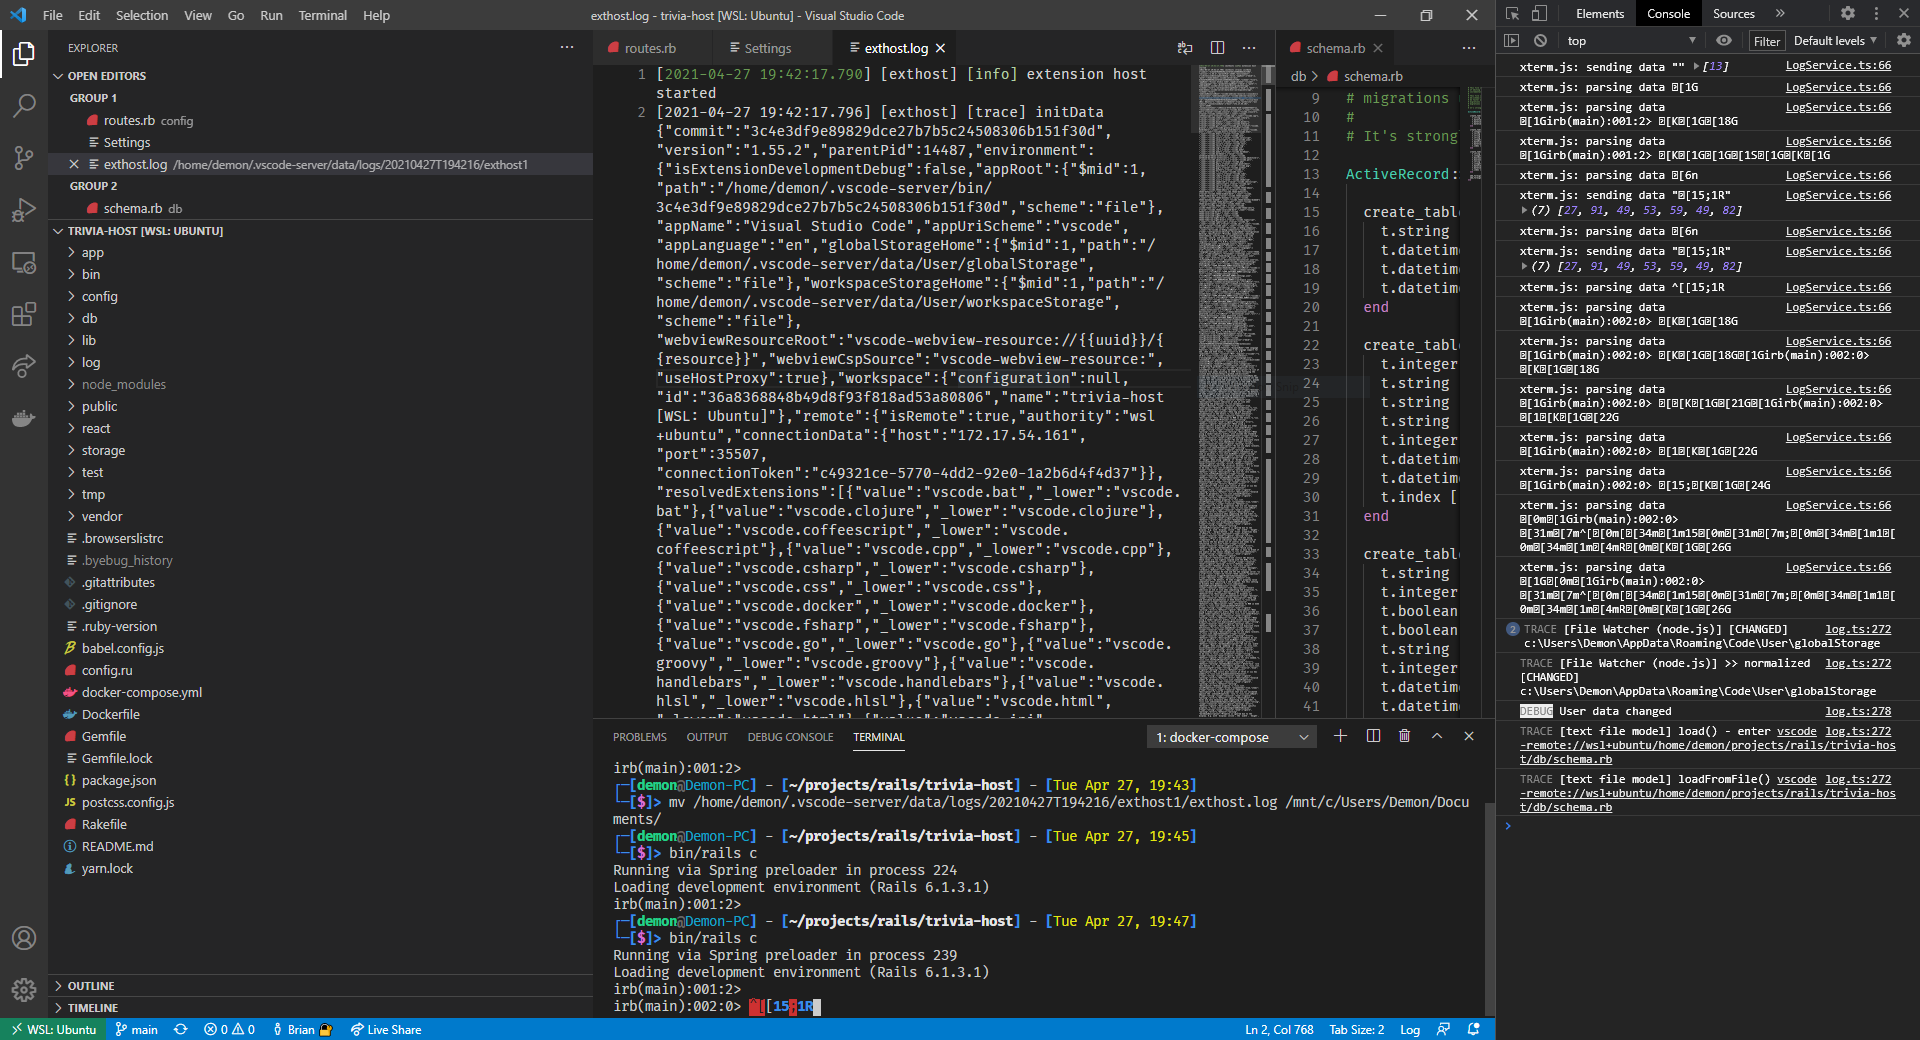This screenshot has width=1920, height=1040.
Task: Open the Search view in the activity bar
Action: point(23,105)
